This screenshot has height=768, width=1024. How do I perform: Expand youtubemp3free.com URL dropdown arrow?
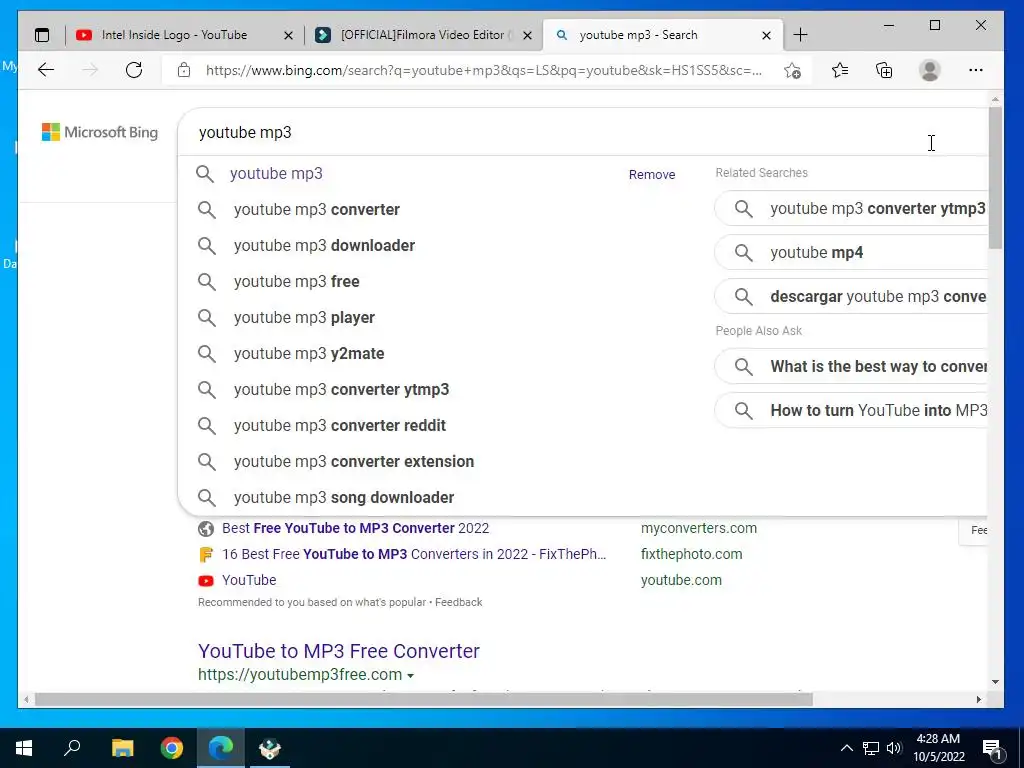(410, 675)
